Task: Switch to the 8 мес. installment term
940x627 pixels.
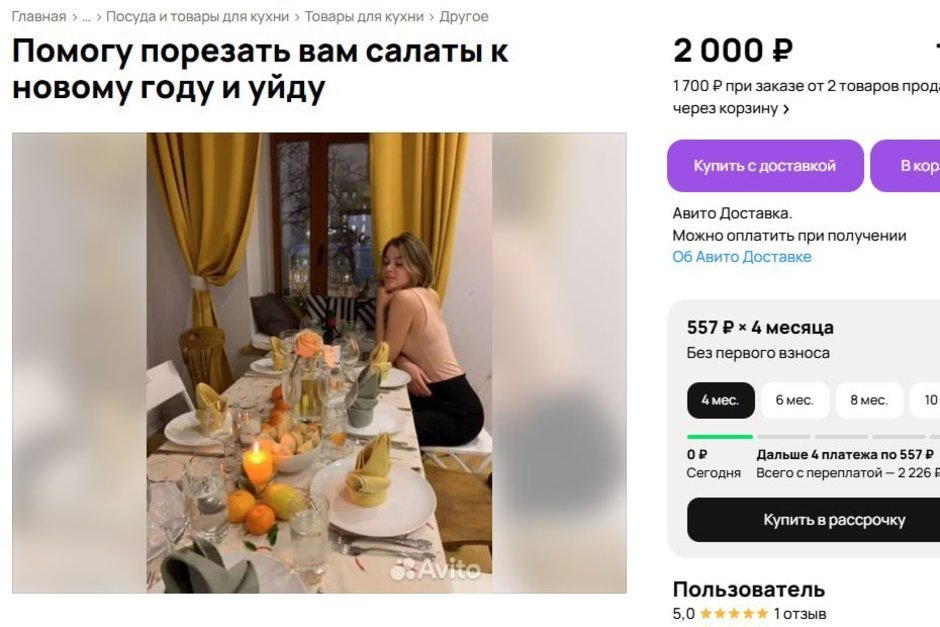Action: pos(869,400)
